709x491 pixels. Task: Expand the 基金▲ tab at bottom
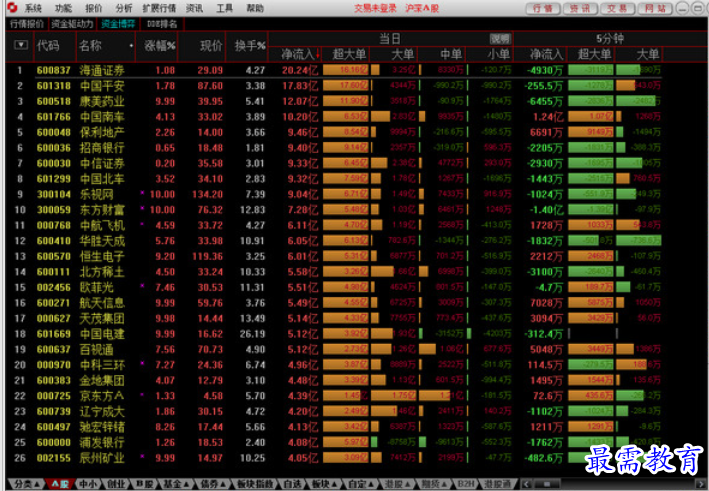click(175, 484)
